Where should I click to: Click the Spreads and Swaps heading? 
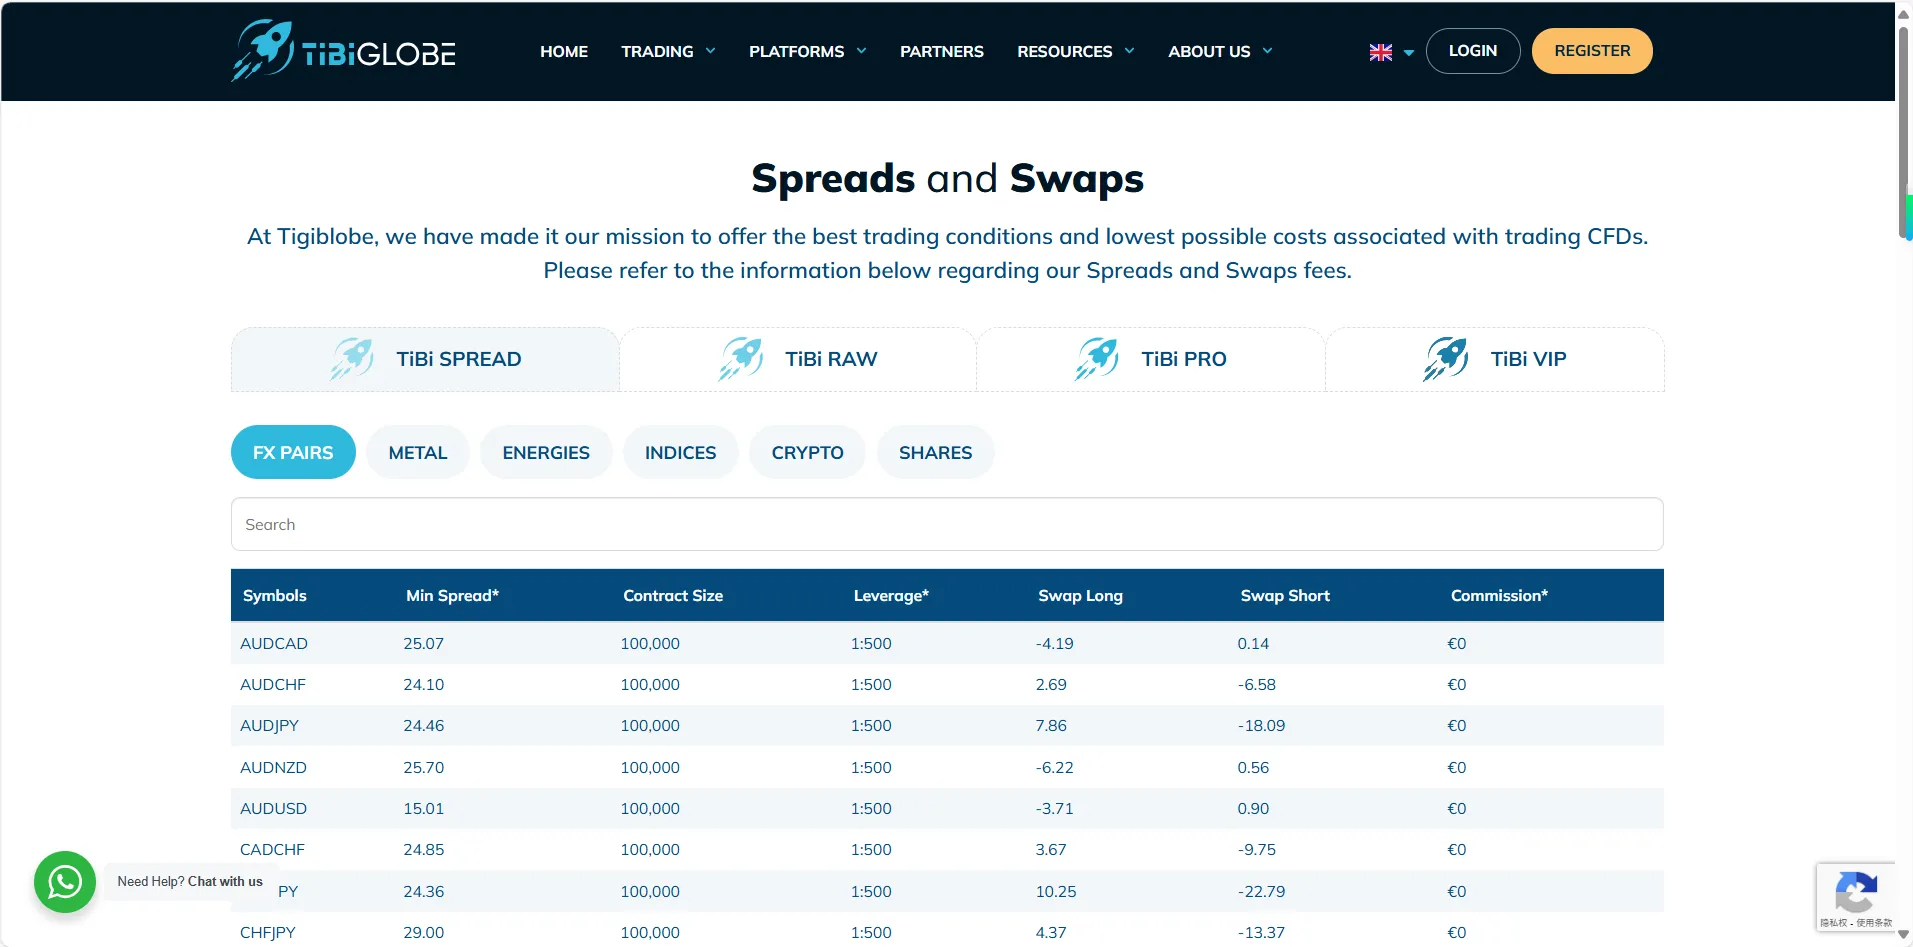click(947, 178)
